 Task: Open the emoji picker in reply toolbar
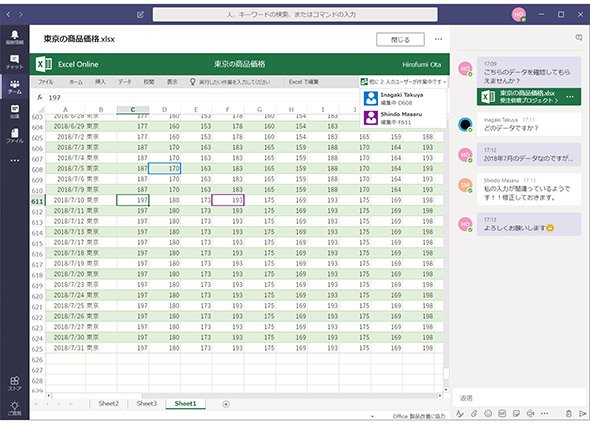coord(488,413)
